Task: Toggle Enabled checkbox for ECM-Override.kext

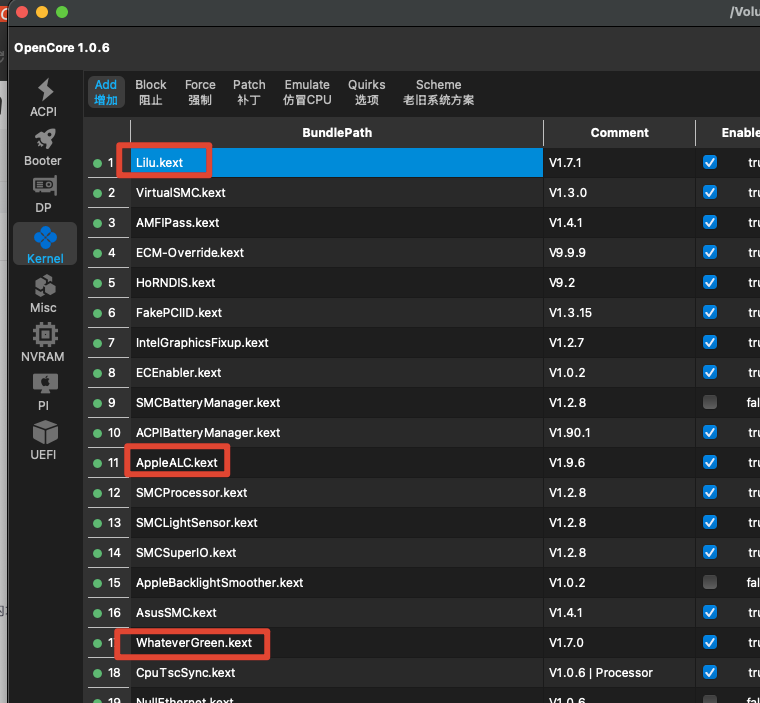Action: pos(710,252)
